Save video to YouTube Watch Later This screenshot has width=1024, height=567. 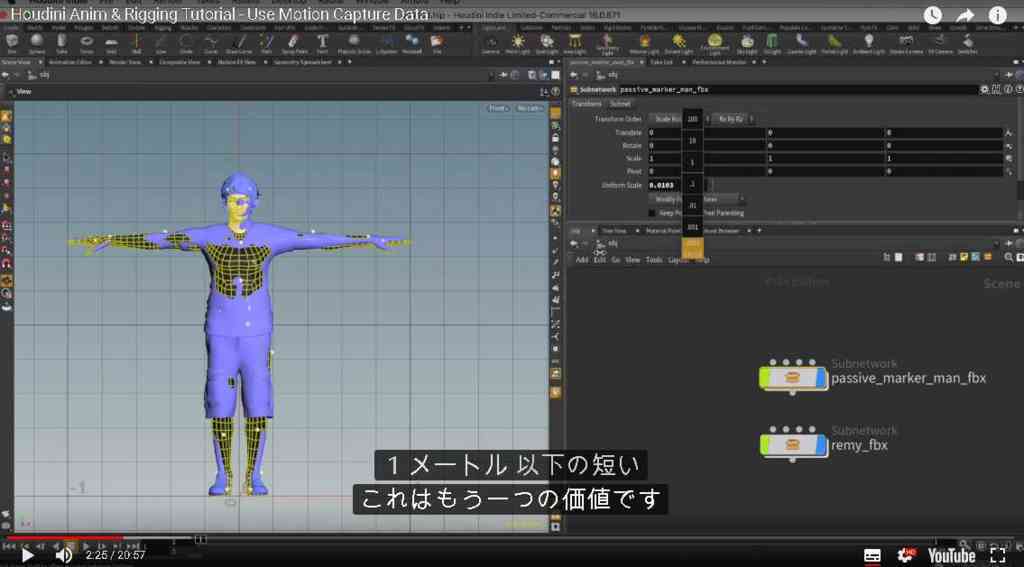point(933,15)
